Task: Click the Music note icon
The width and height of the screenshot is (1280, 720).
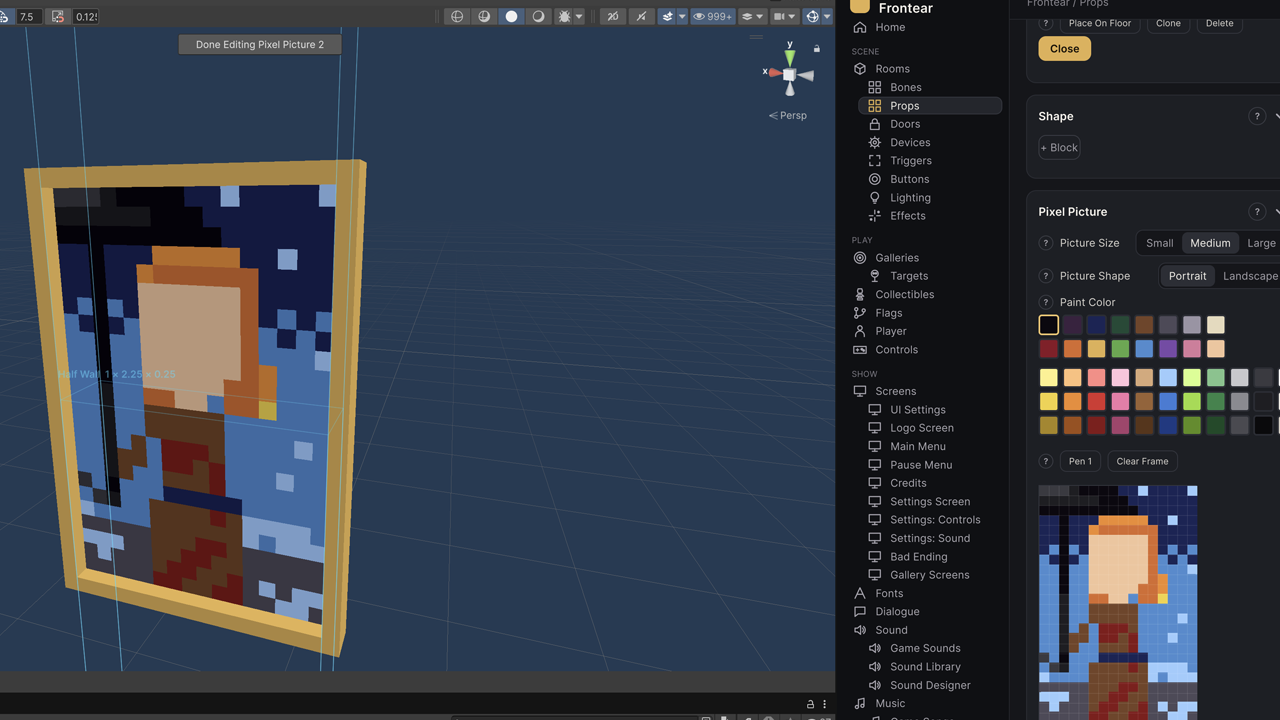Action: tap(860, 703)
